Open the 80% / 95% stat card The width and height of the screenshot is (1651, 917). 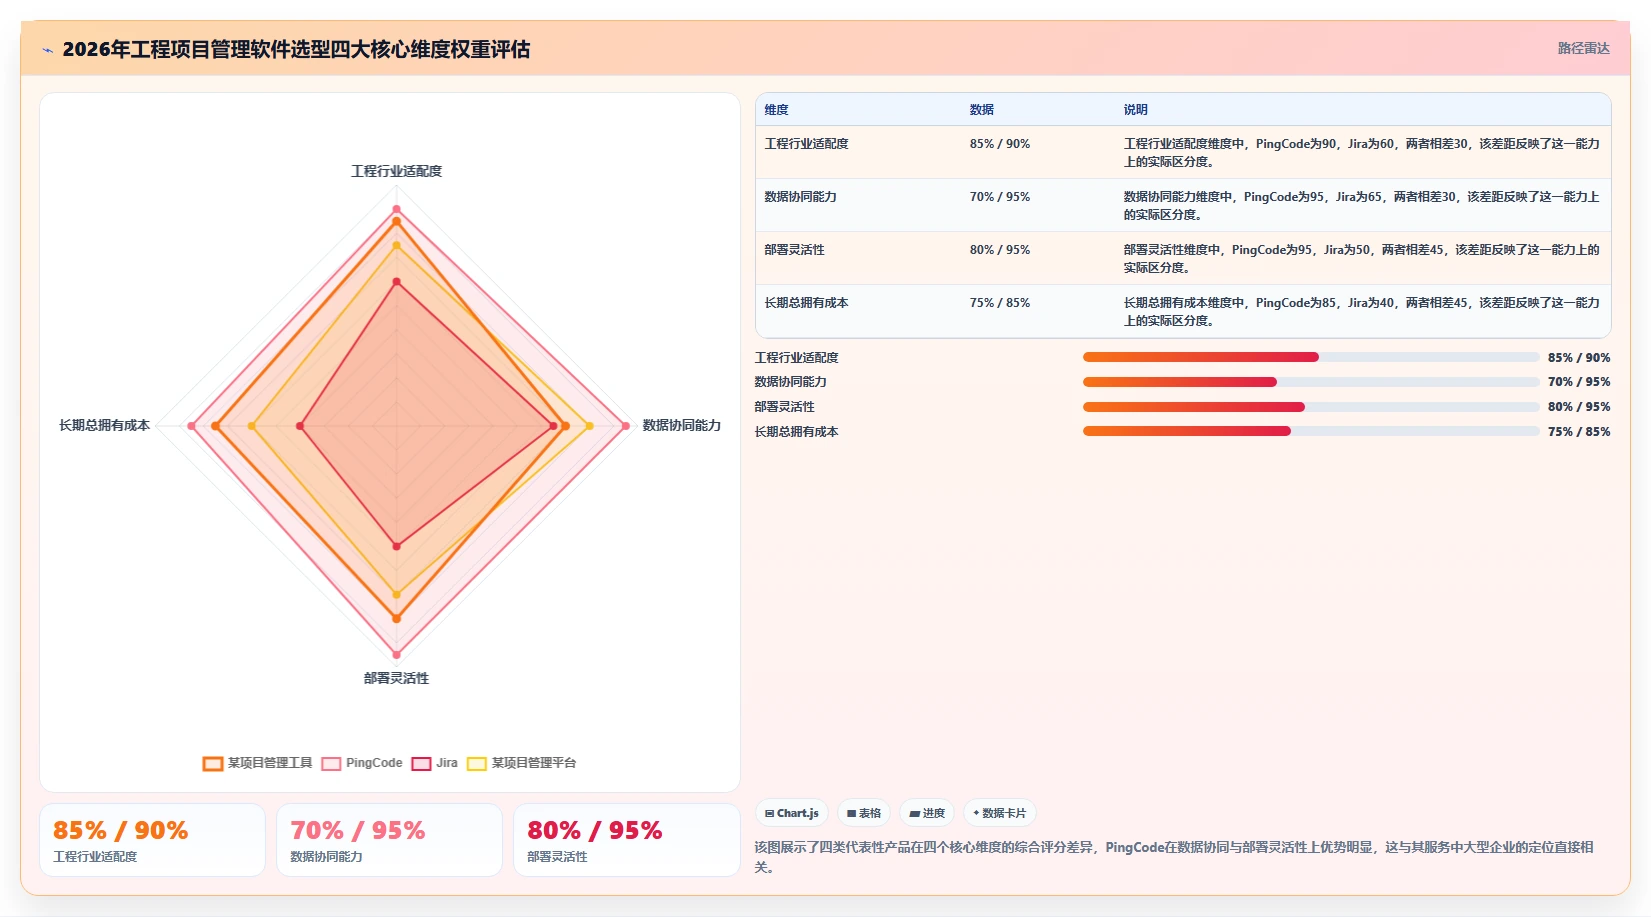coord(626,840)
